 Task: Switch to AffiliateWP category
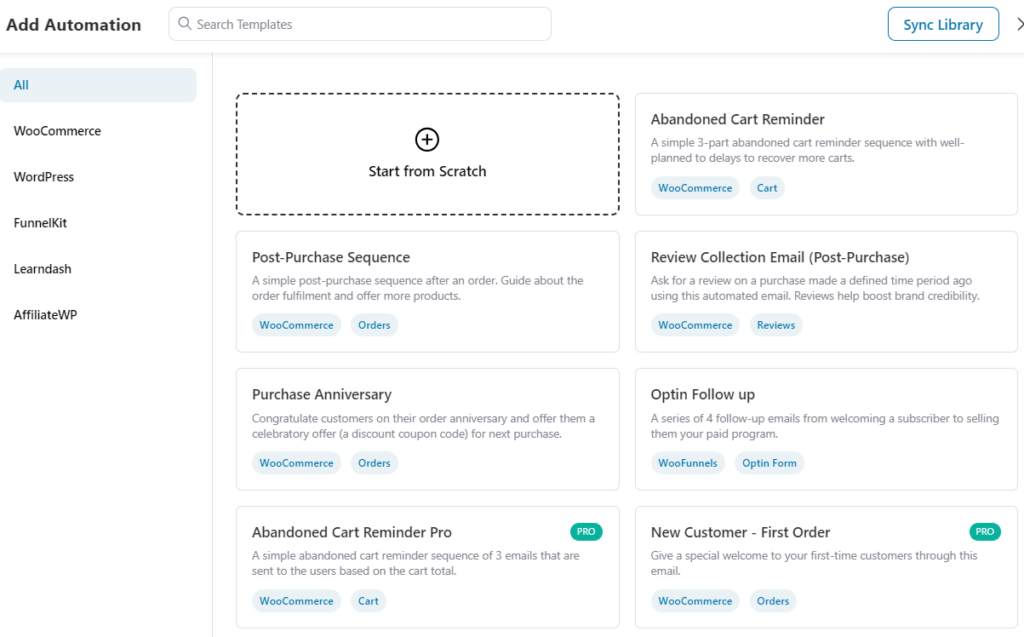click(45, 315)
